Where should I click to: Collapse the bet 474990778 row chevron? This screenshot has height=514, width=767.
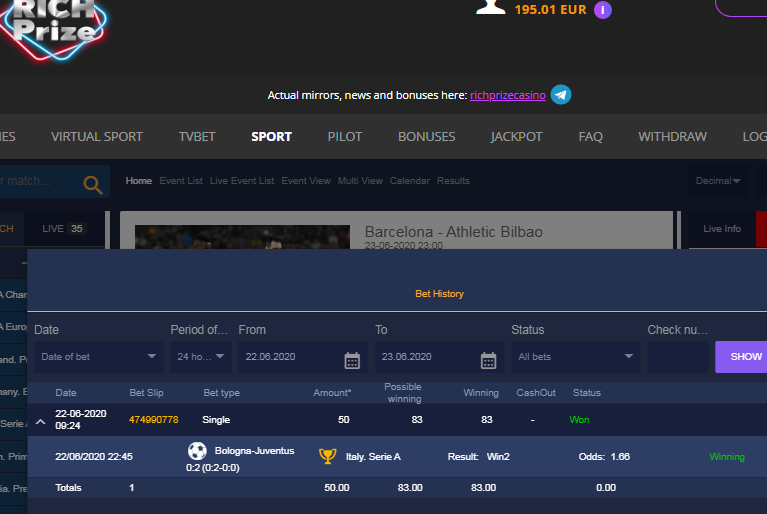point(41,422)
